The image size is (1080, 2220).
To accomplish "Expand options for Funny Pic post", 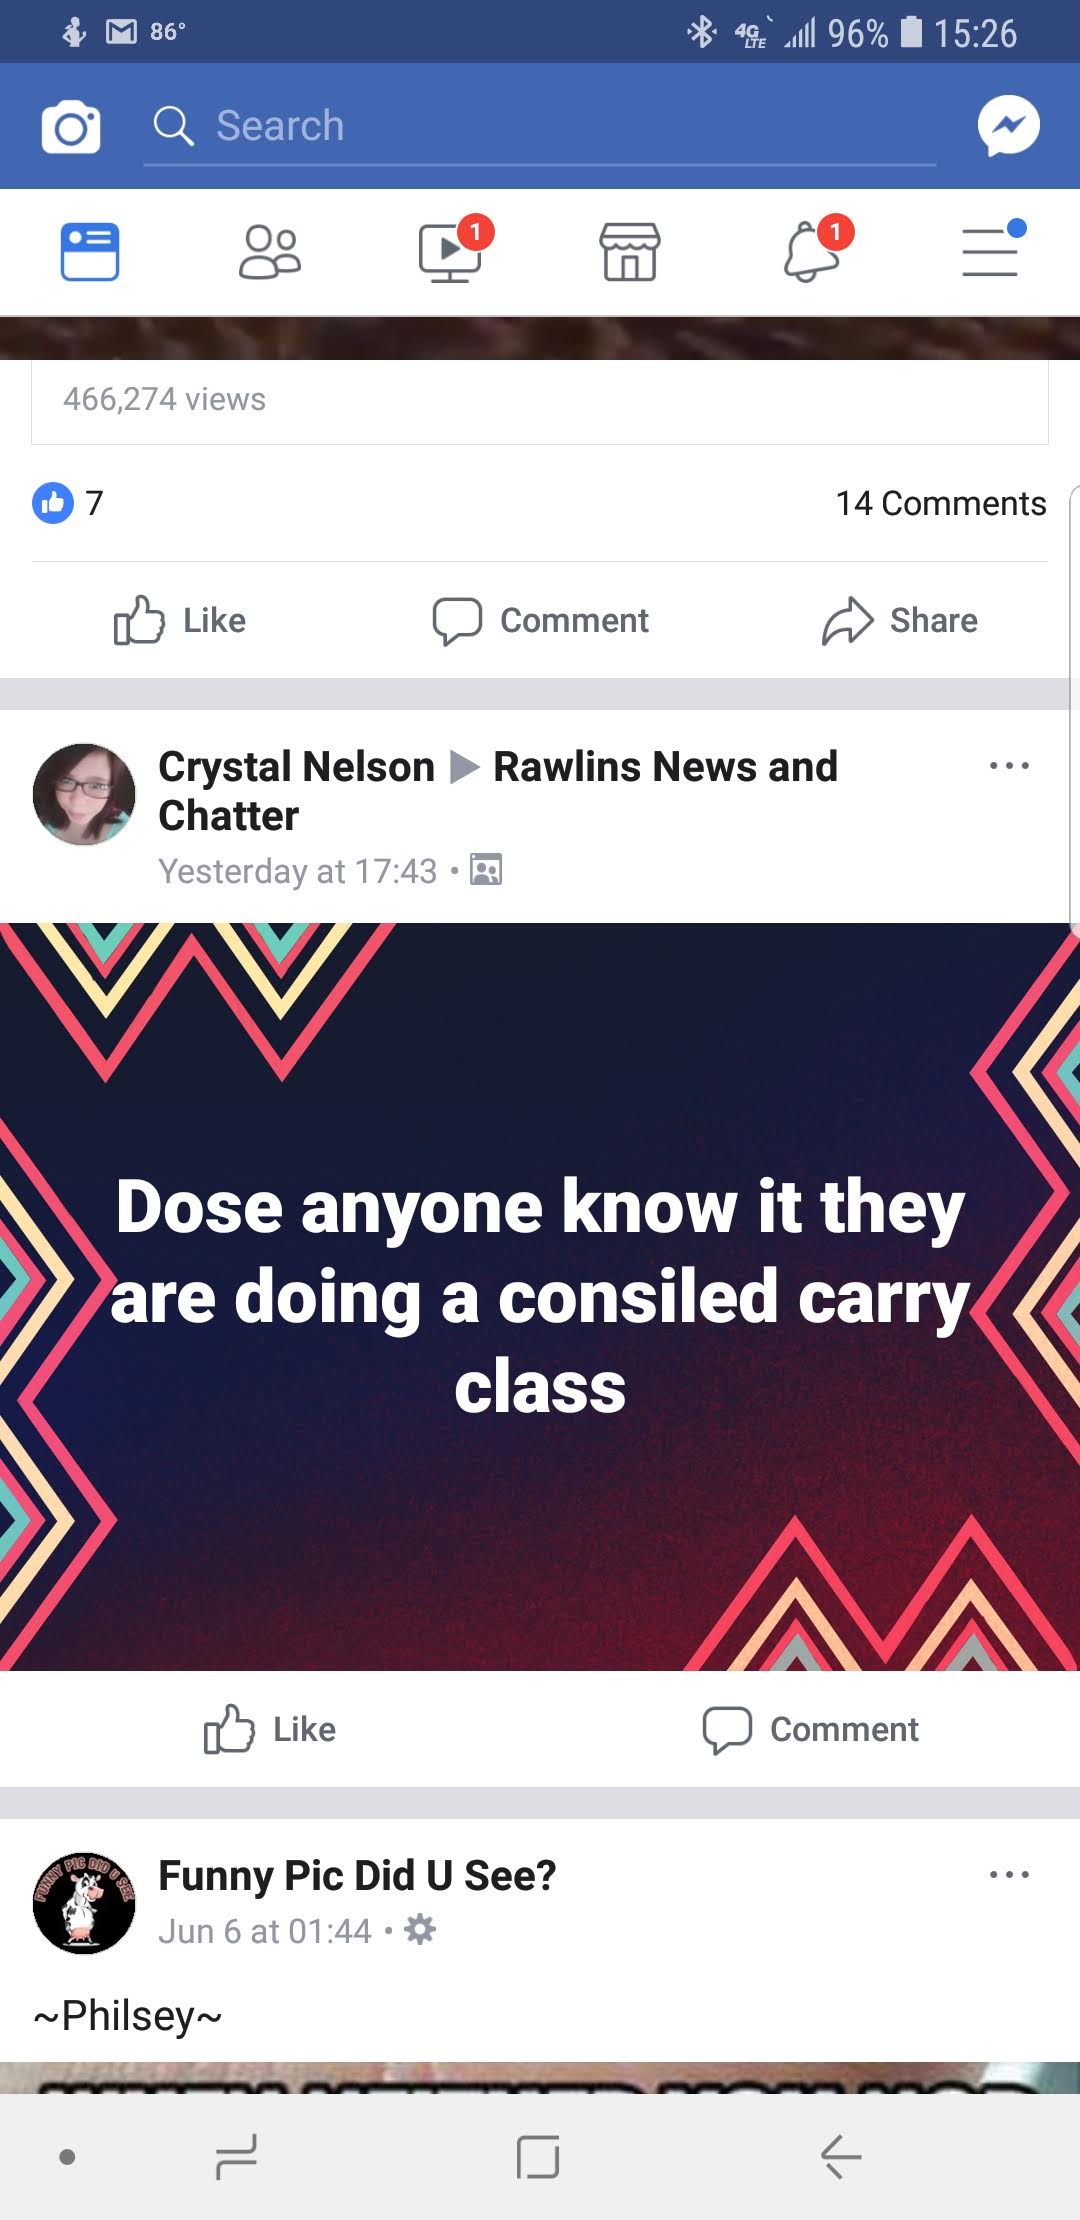I will click(x=1009, y=1875).
